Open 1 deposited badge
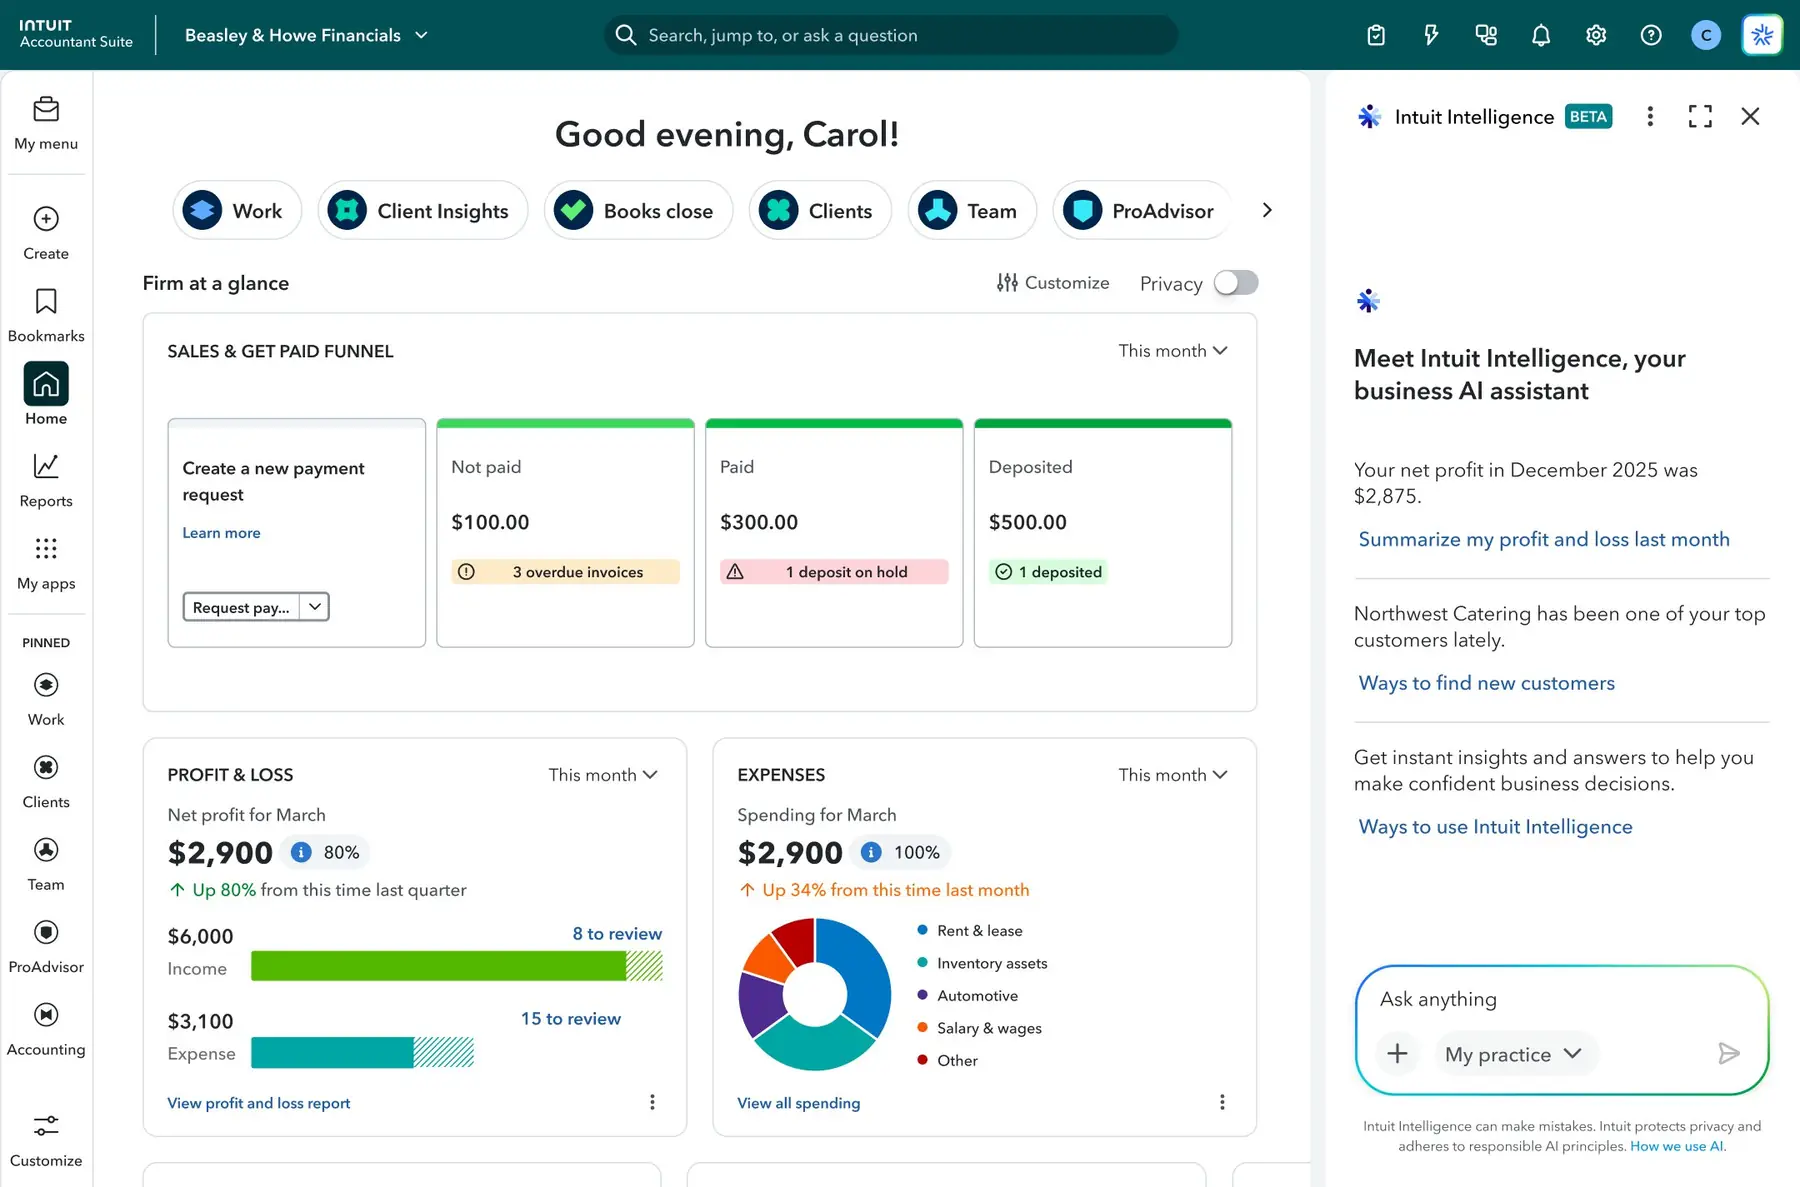 [x=1048, y=572]
